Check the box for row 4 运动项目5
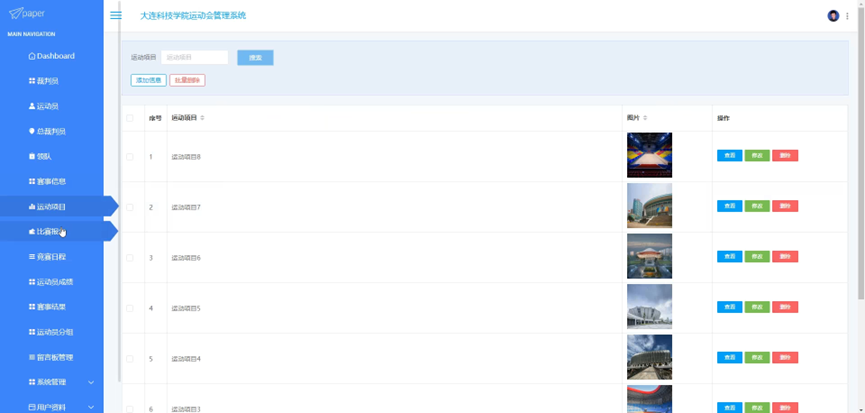Viewport: 865px width, 413px height. click(130, 308)
